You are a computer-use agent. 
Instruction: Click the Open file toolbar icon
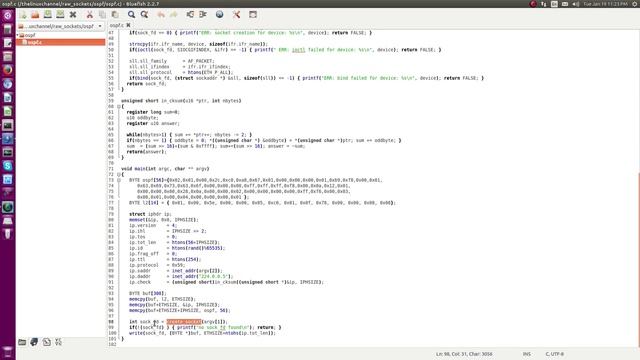[x=35, y=15]
